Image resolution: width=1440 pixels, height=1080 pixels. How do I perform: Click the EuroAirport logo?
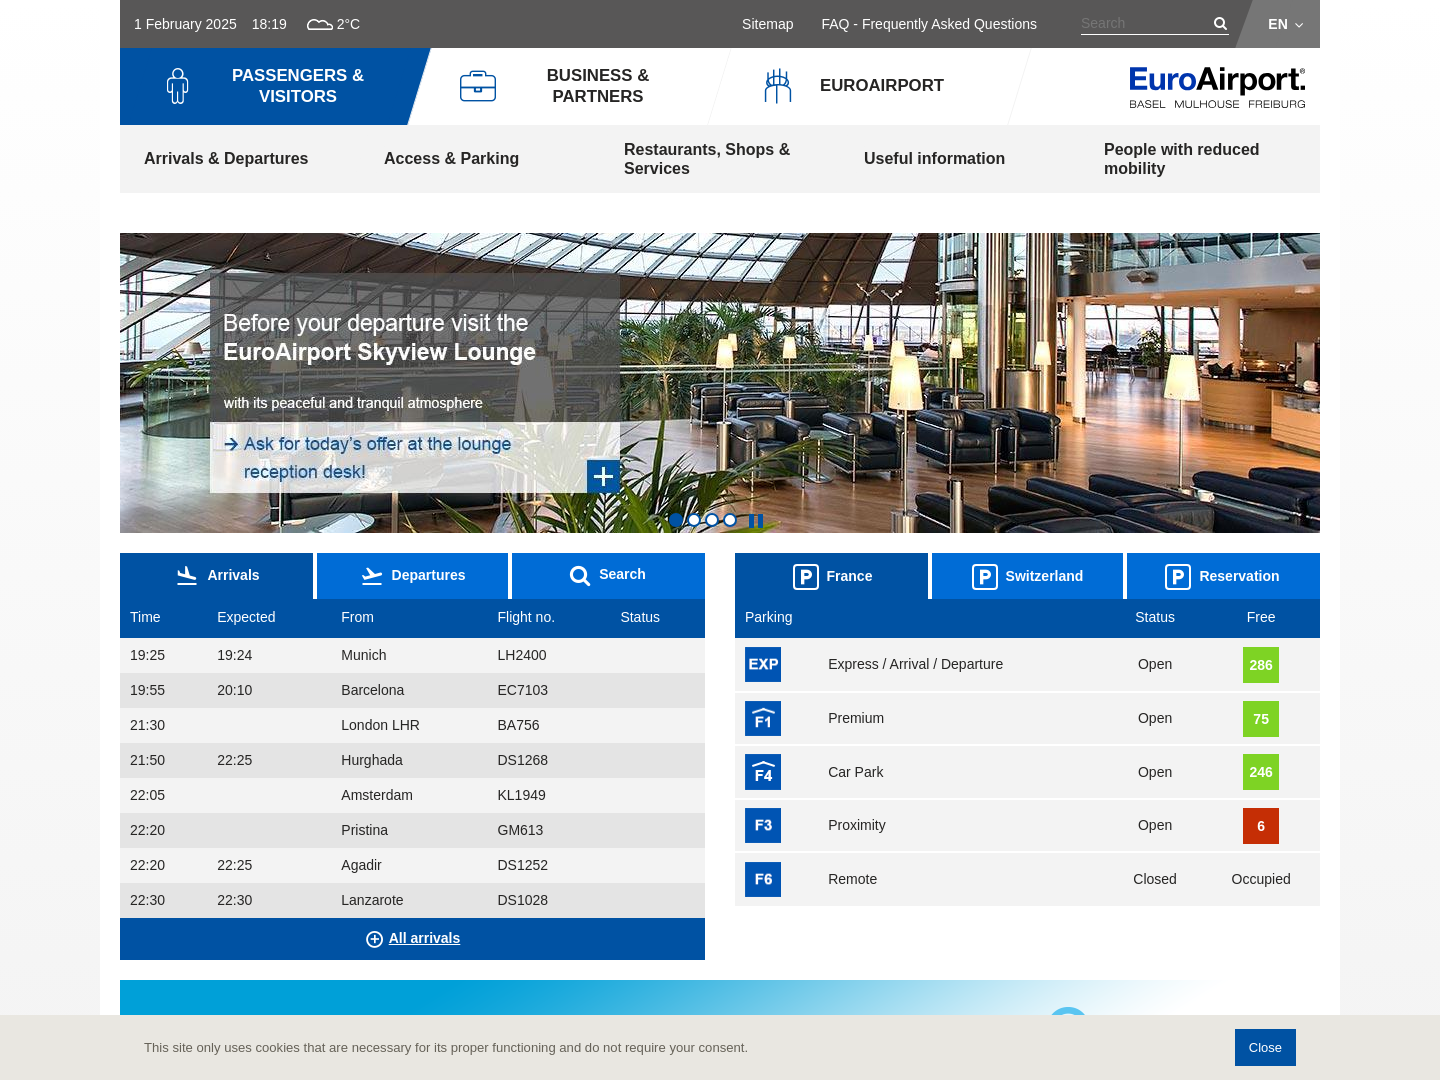click(x=1217, y=88)
